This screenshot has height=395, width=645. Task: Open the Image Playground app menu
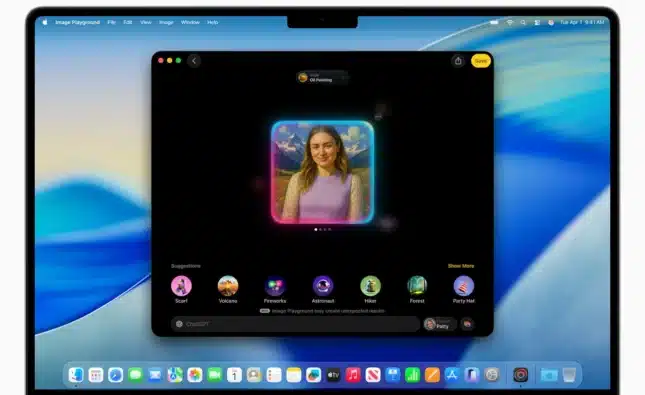pos(77,22)
